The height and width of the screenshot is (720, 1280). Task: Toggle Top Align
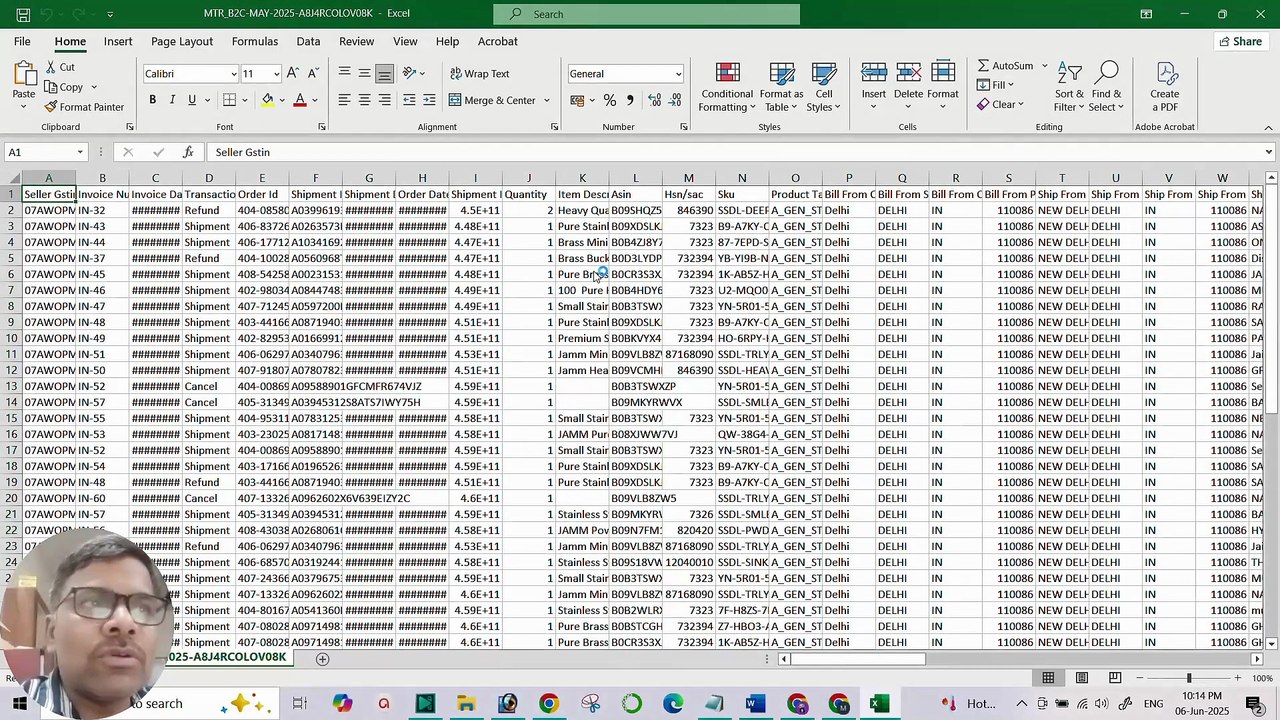tap(344, 73)
